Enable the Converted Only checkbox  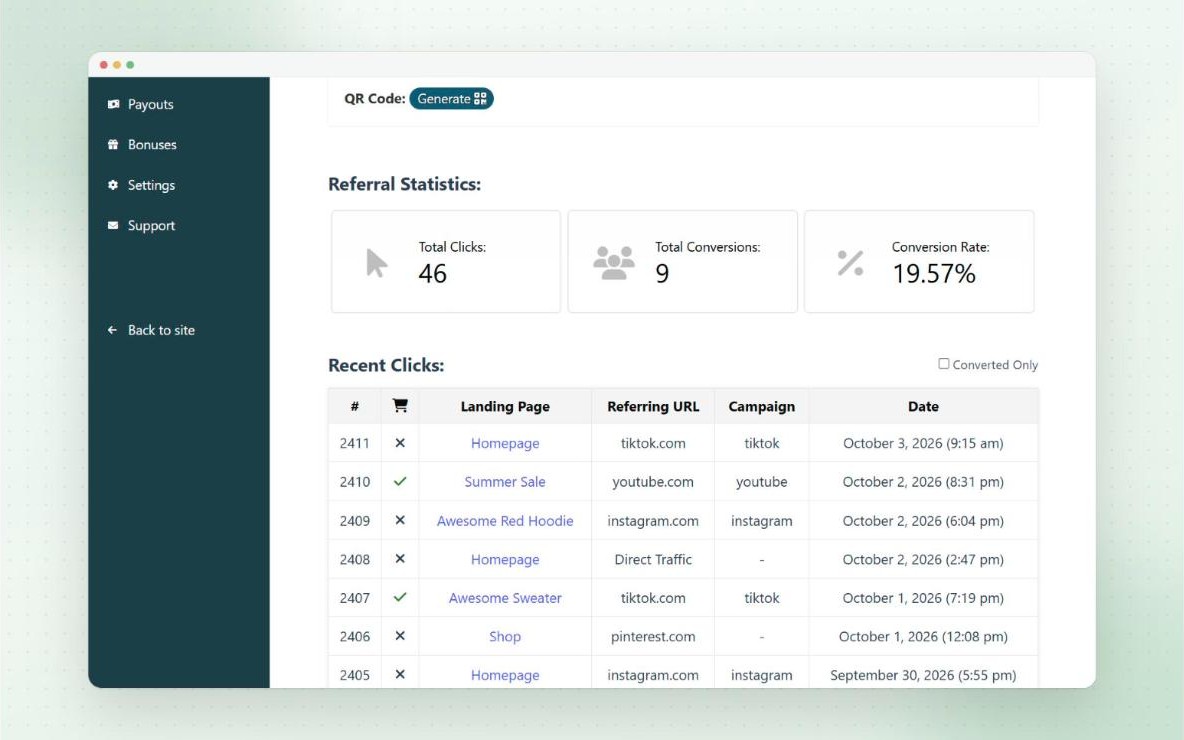click(944, 364)
